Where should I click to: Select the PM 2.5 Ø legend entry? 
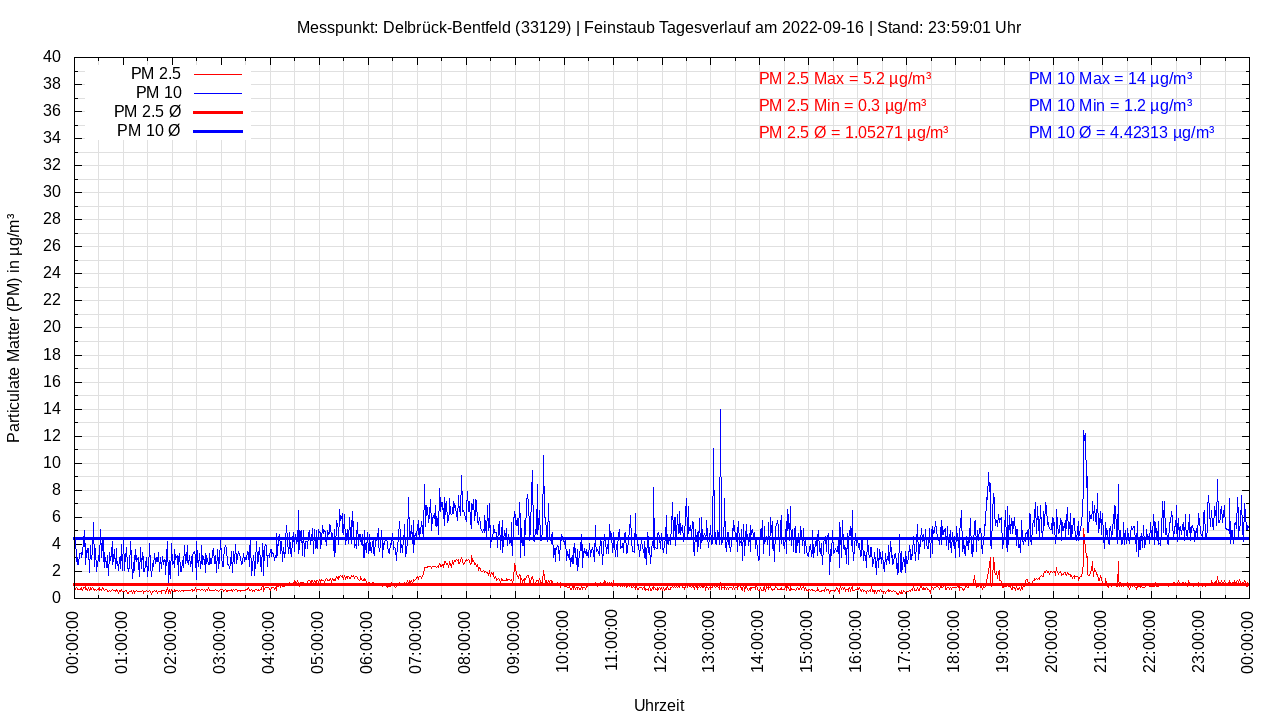(x=147, y=112)
